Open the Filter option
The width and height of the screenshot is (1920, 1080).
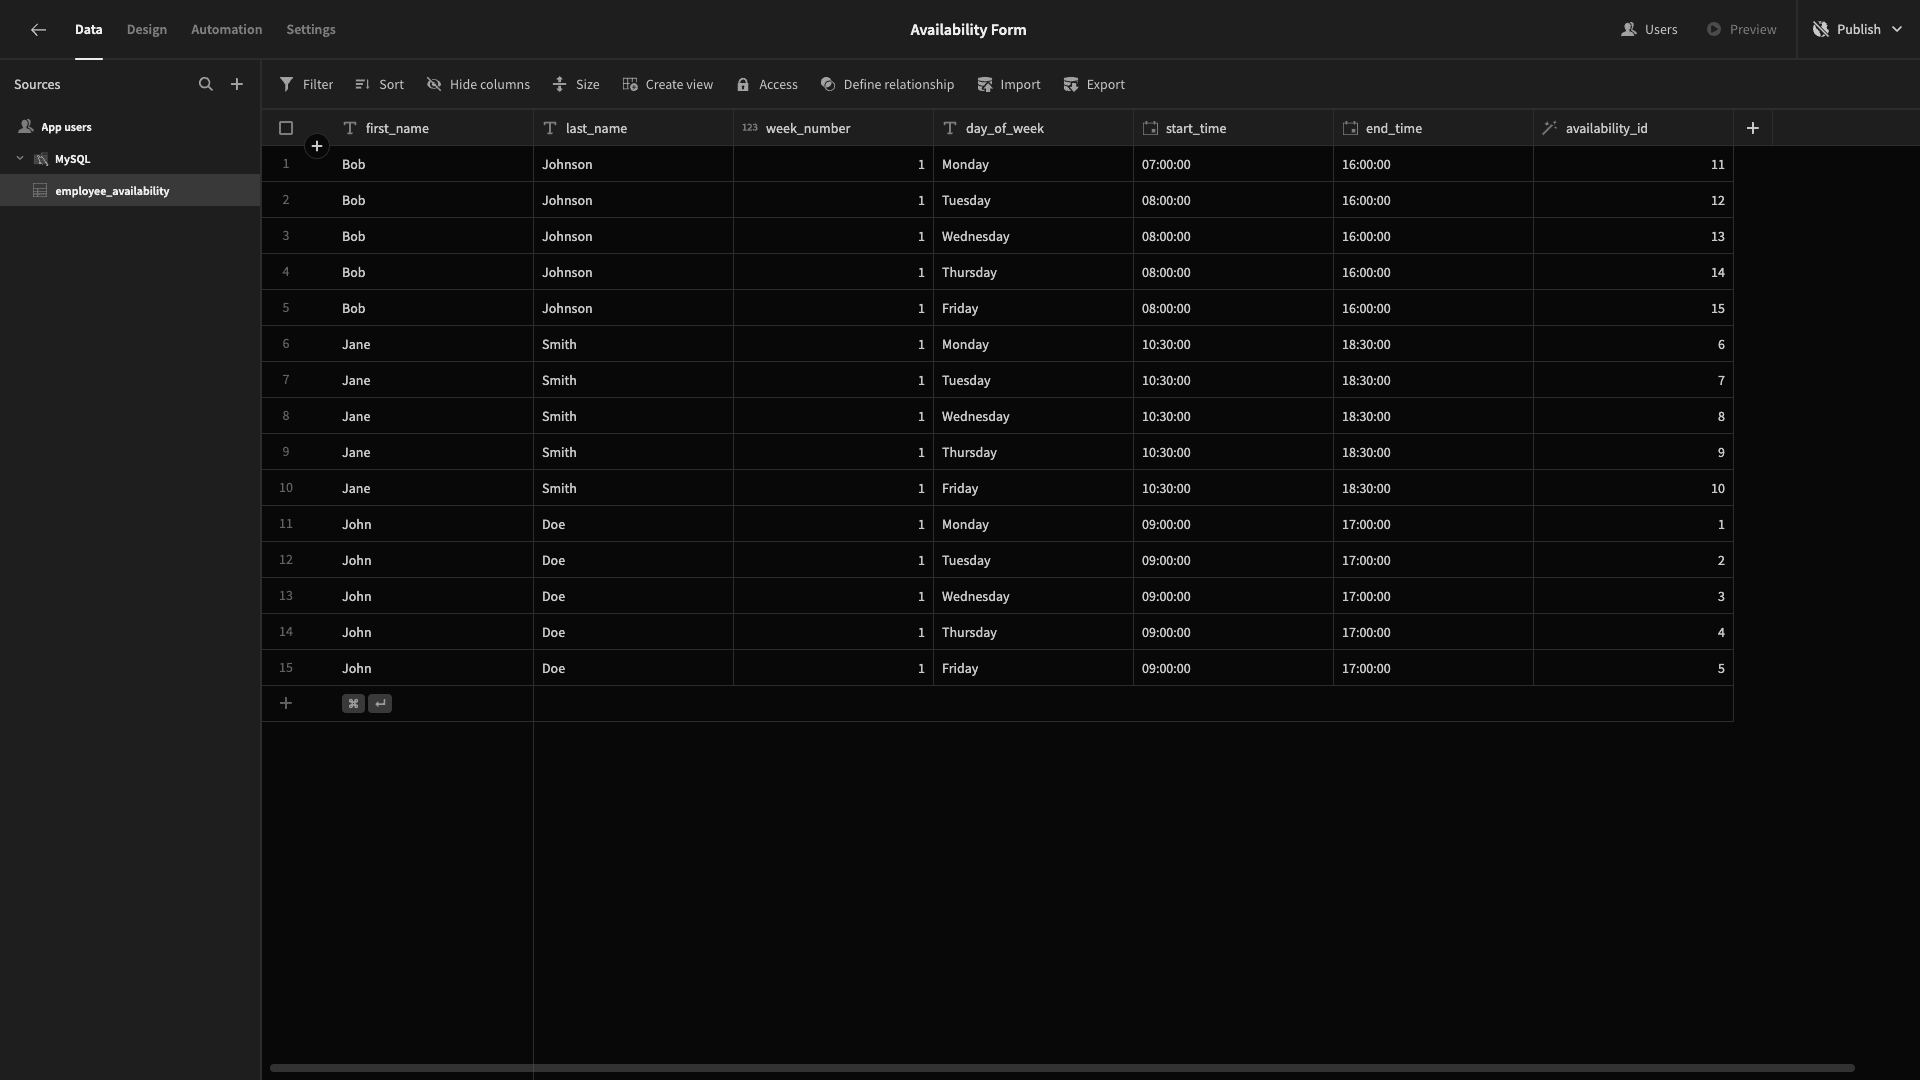pos(306,85)
